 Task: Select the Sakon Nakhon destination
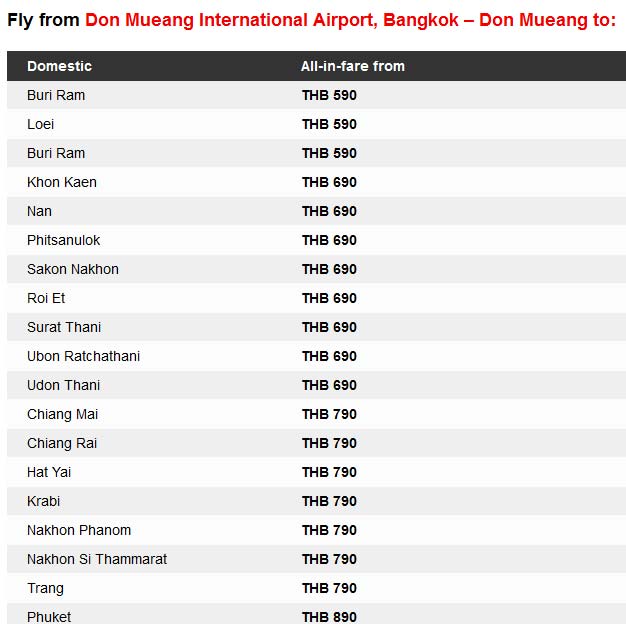point(73,269)
